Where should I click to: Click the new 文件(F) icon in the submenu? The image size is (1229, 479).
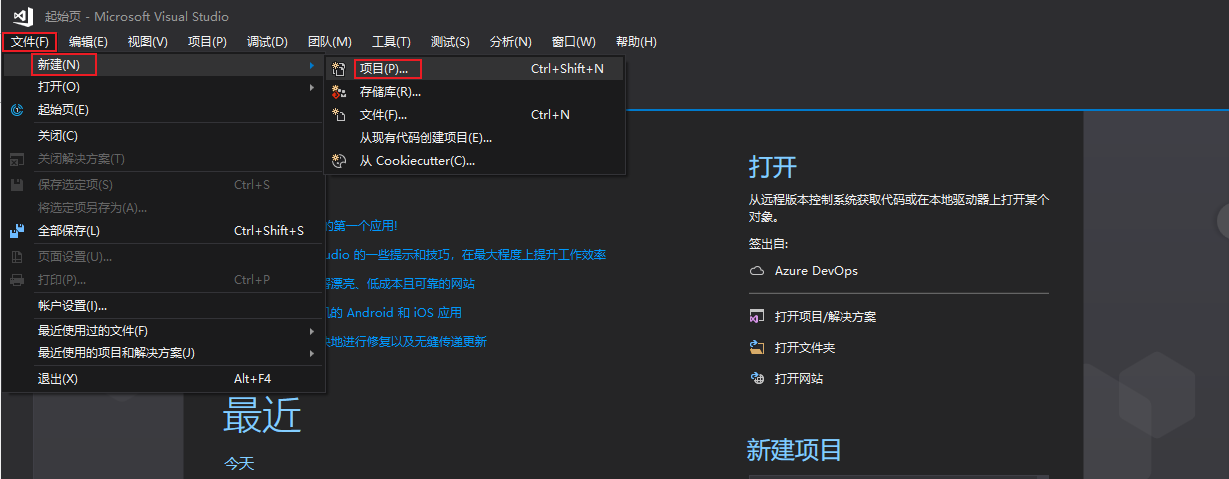[x=339, y=115]
